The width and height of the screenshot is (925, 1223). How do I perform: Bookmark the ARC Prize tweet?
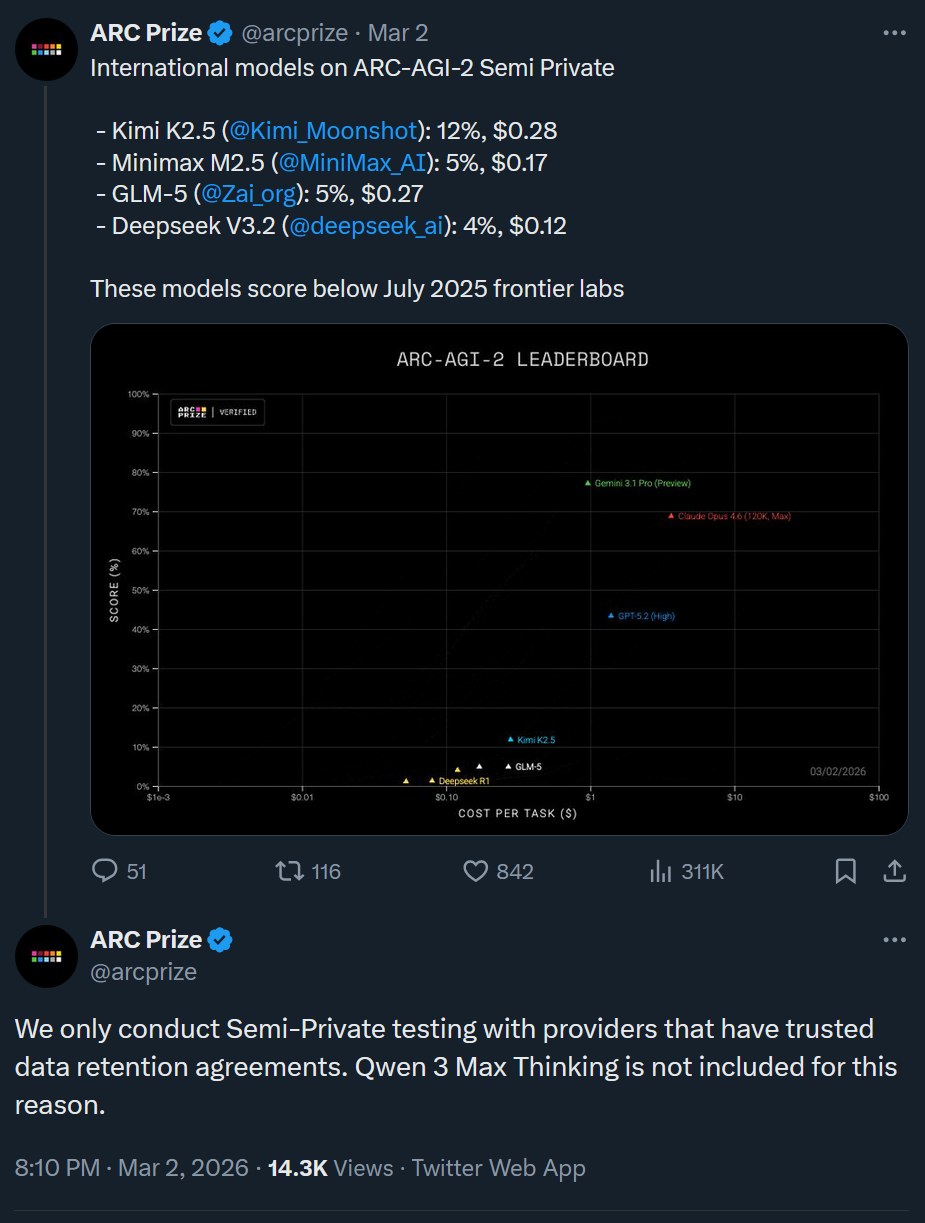[845, 871]
